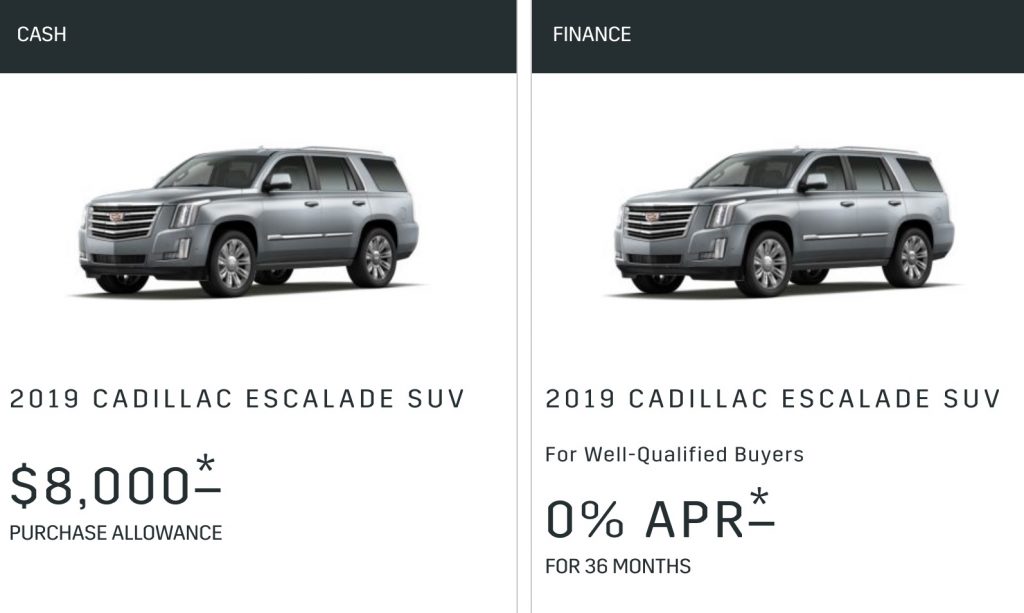The width and height of the screenshot is (1024, 613).
Task: Click the Escalade image in the Finance card
Action: [x=784, y=222]
